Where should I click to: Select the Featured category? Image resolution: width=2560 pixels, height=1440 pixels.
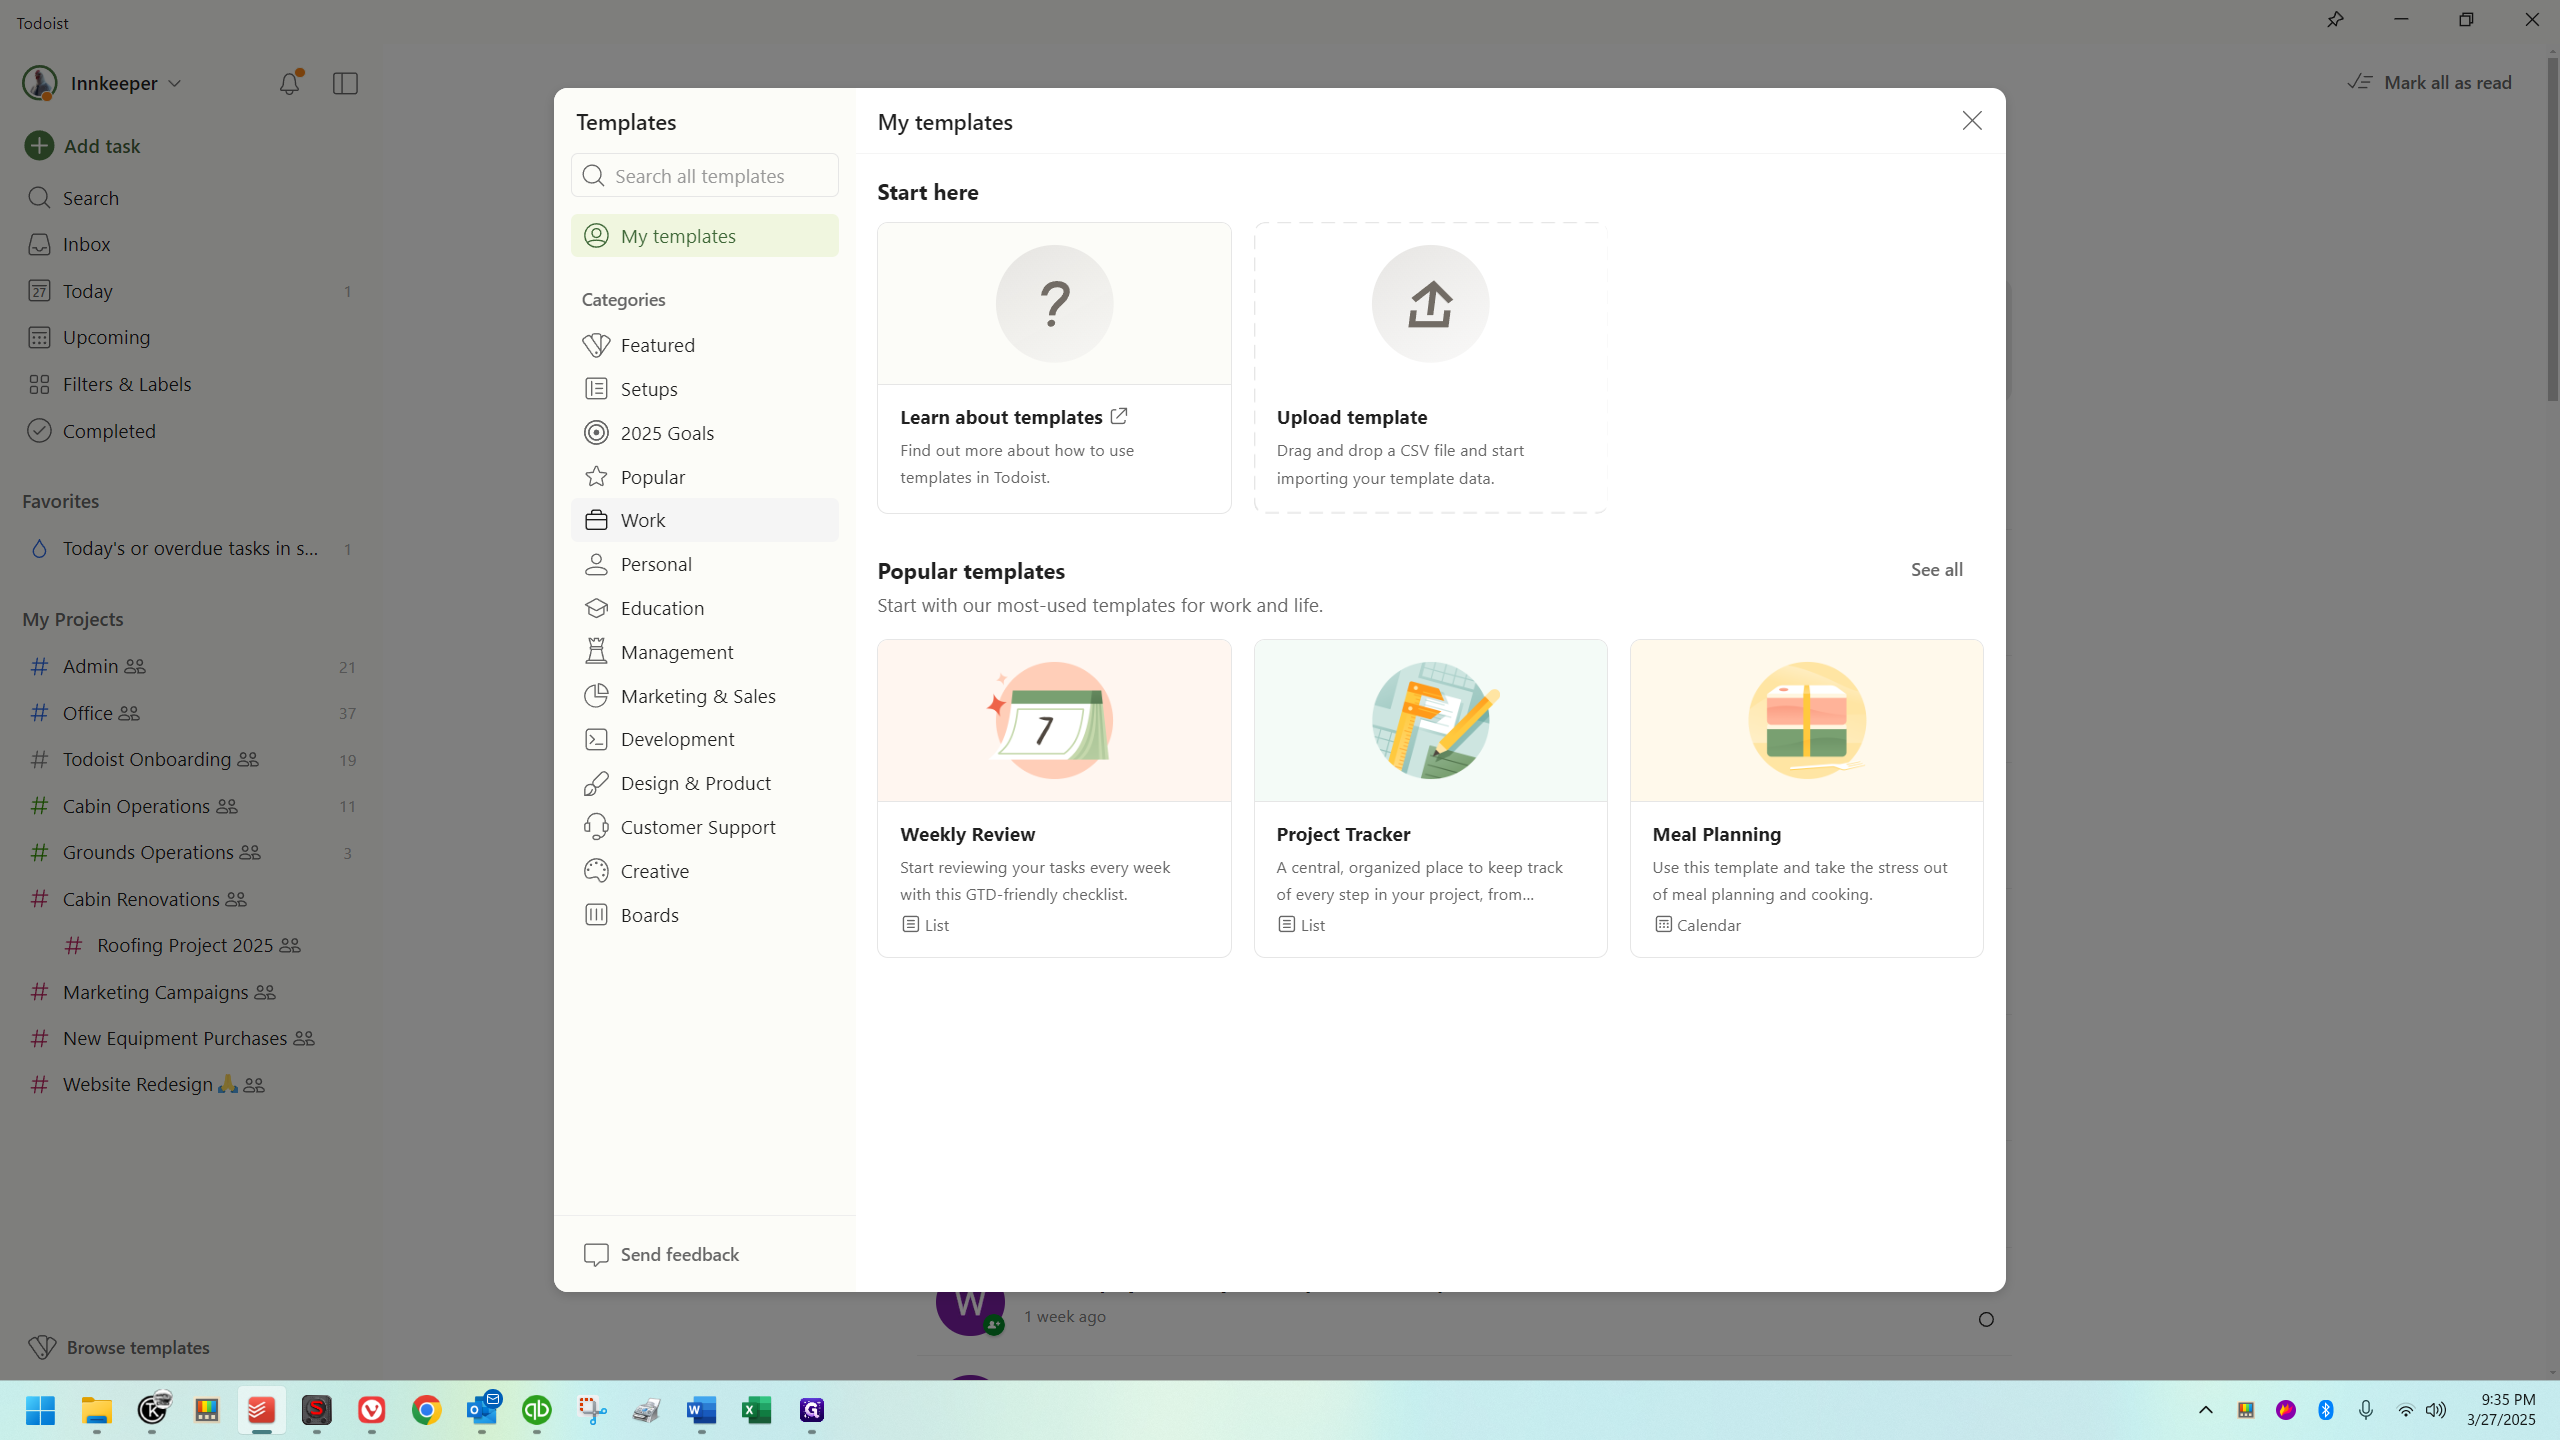(x=705, y=345)
